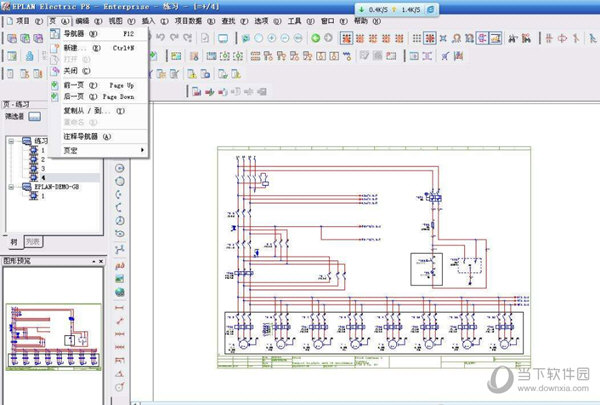Select the radius dimension tool icon
Image resolution: width=600 pixels, height=405 pixels.
coord(120,387)
